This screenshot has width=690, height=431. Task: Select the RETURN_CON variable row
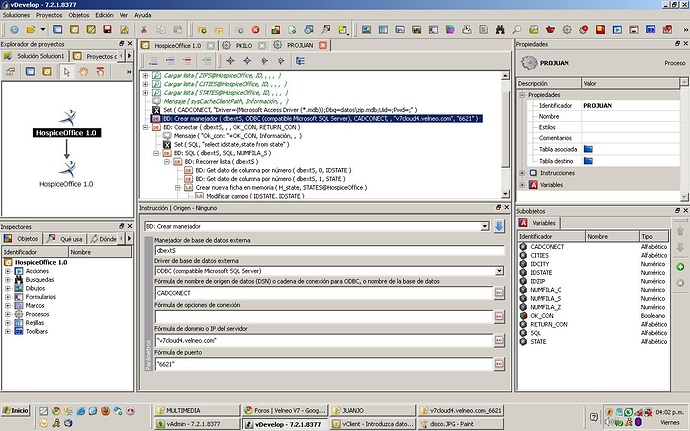click(593, 324)
